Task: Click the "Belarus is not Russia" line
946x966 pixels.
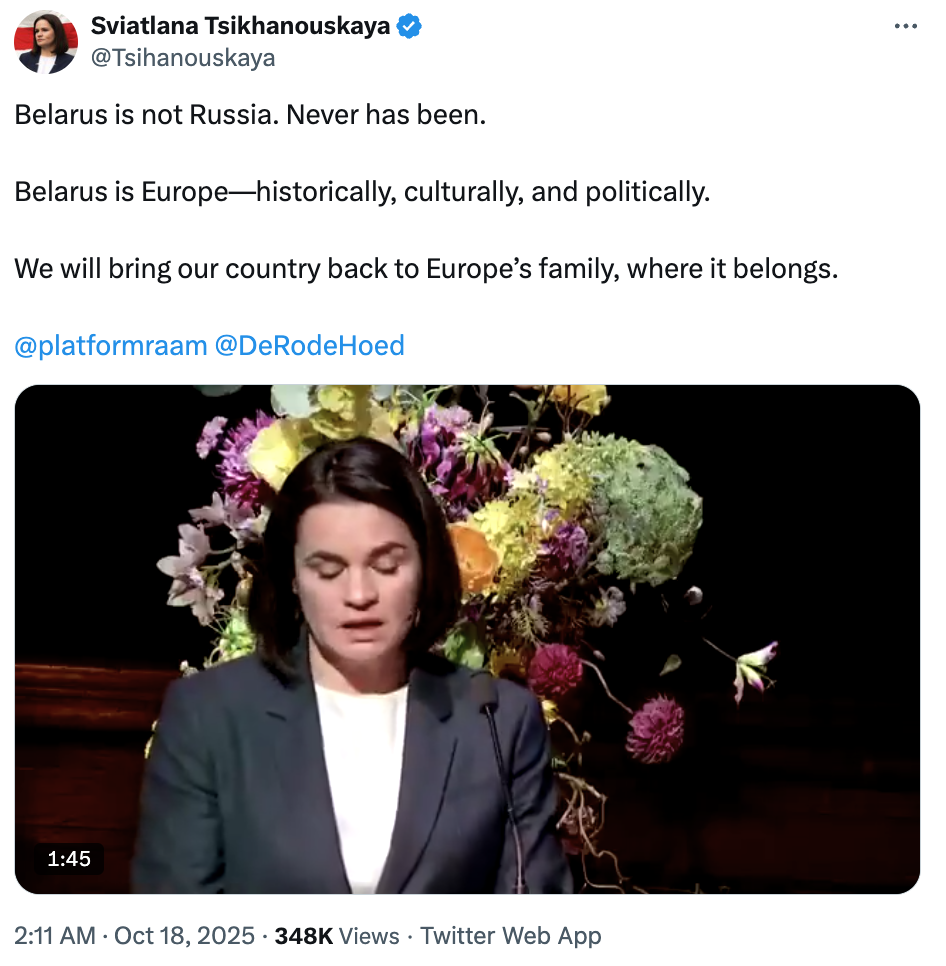Action: point(250,115)
